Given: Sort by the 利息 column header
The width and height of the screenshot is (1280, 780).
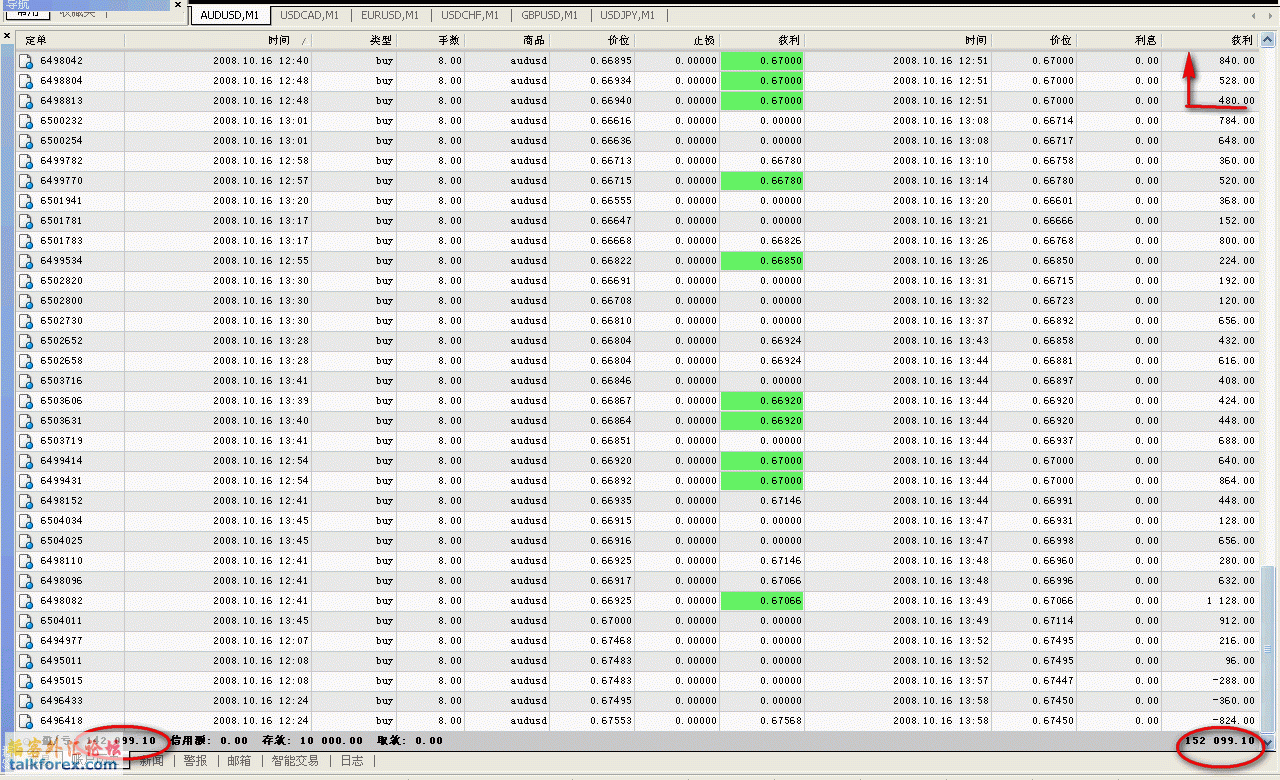Looking at the screenshot, I should [x=1119, y=40].
